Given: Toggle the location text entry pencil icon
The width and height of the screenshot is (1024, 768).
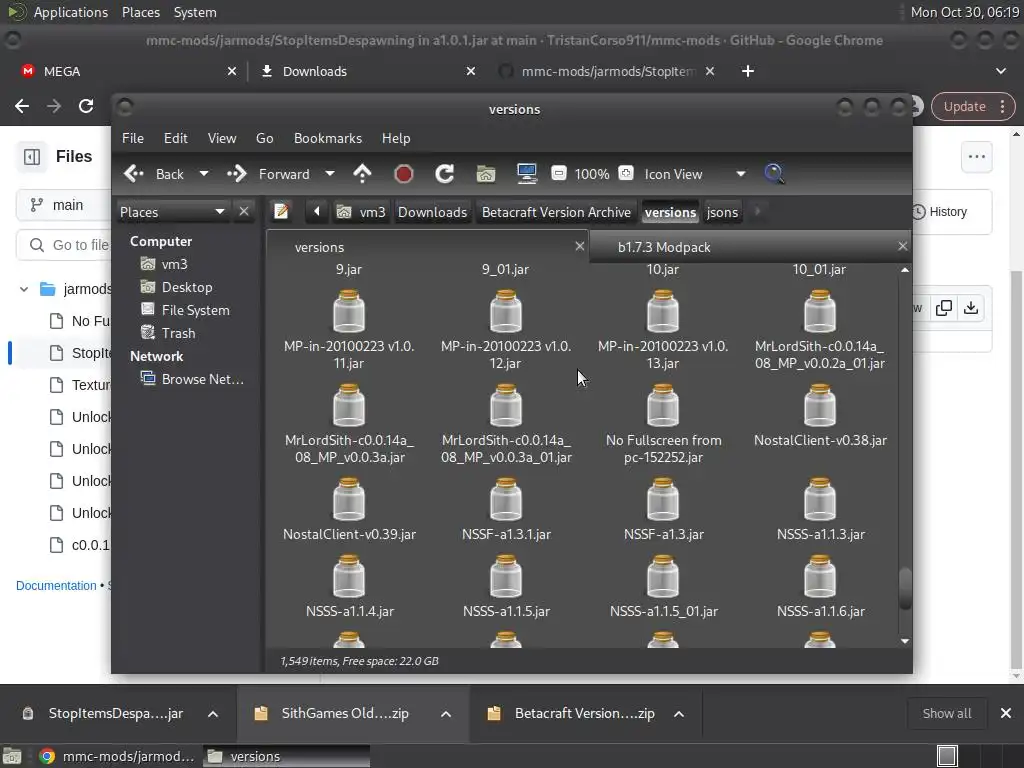Looking at the screenshot, I should click(x=281, y=212).
